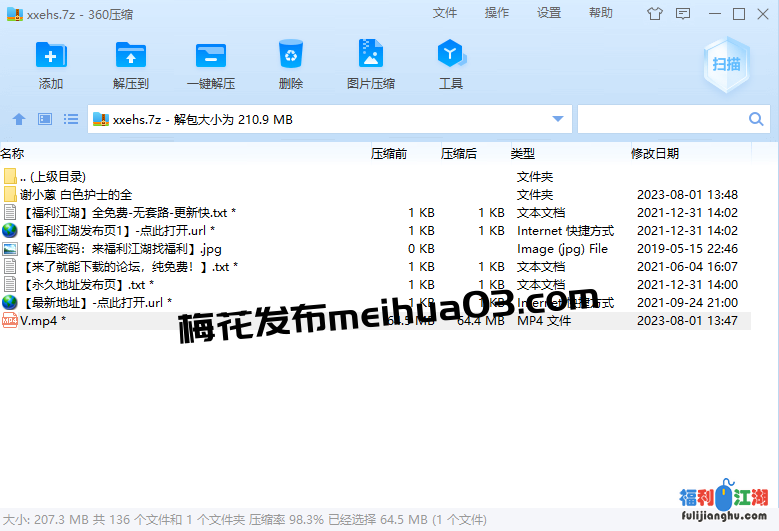
Task: Select file 【最新地址】-点此打开.url
Action: tap(97, 303)
